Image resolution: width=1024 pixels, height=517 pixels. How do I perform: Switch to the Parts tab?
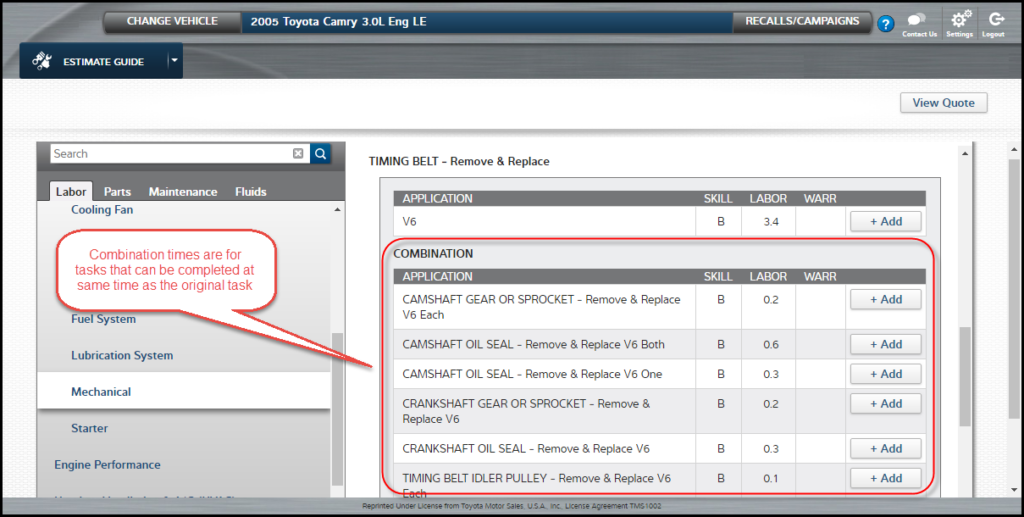tap(117, 192)
